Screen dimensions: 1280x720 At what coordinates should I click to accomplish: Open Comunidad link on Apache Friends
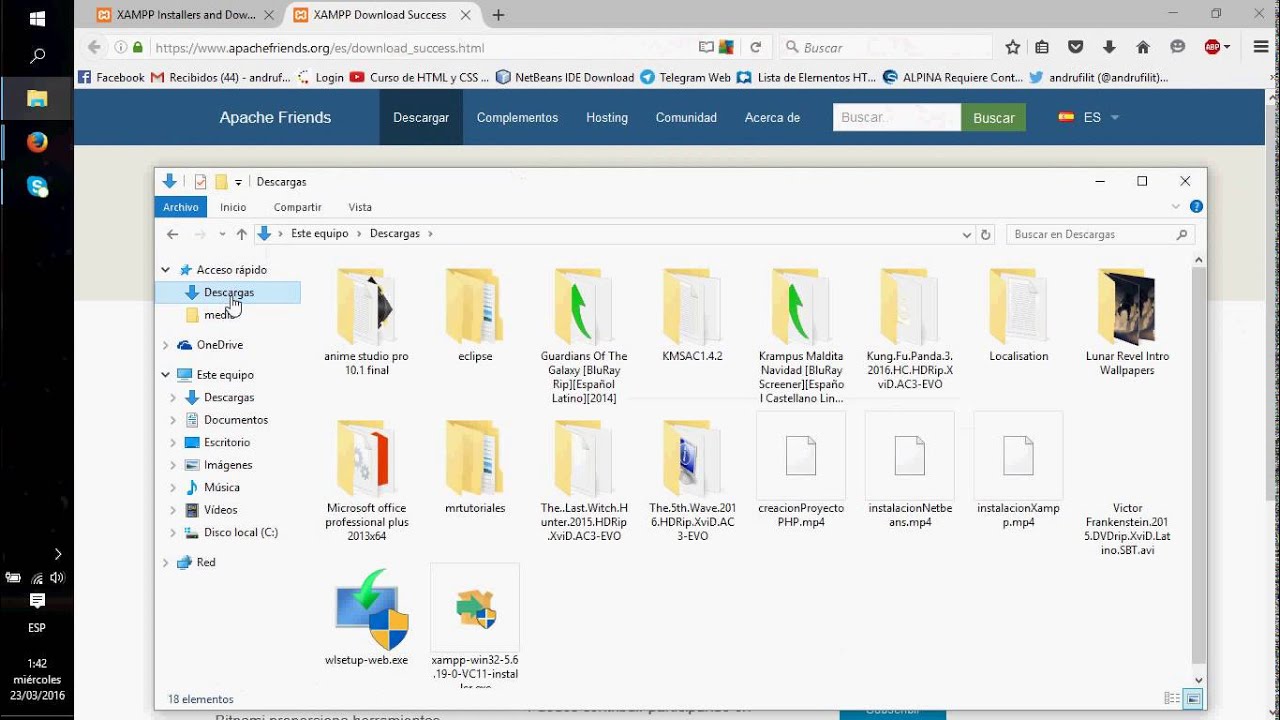686,117
